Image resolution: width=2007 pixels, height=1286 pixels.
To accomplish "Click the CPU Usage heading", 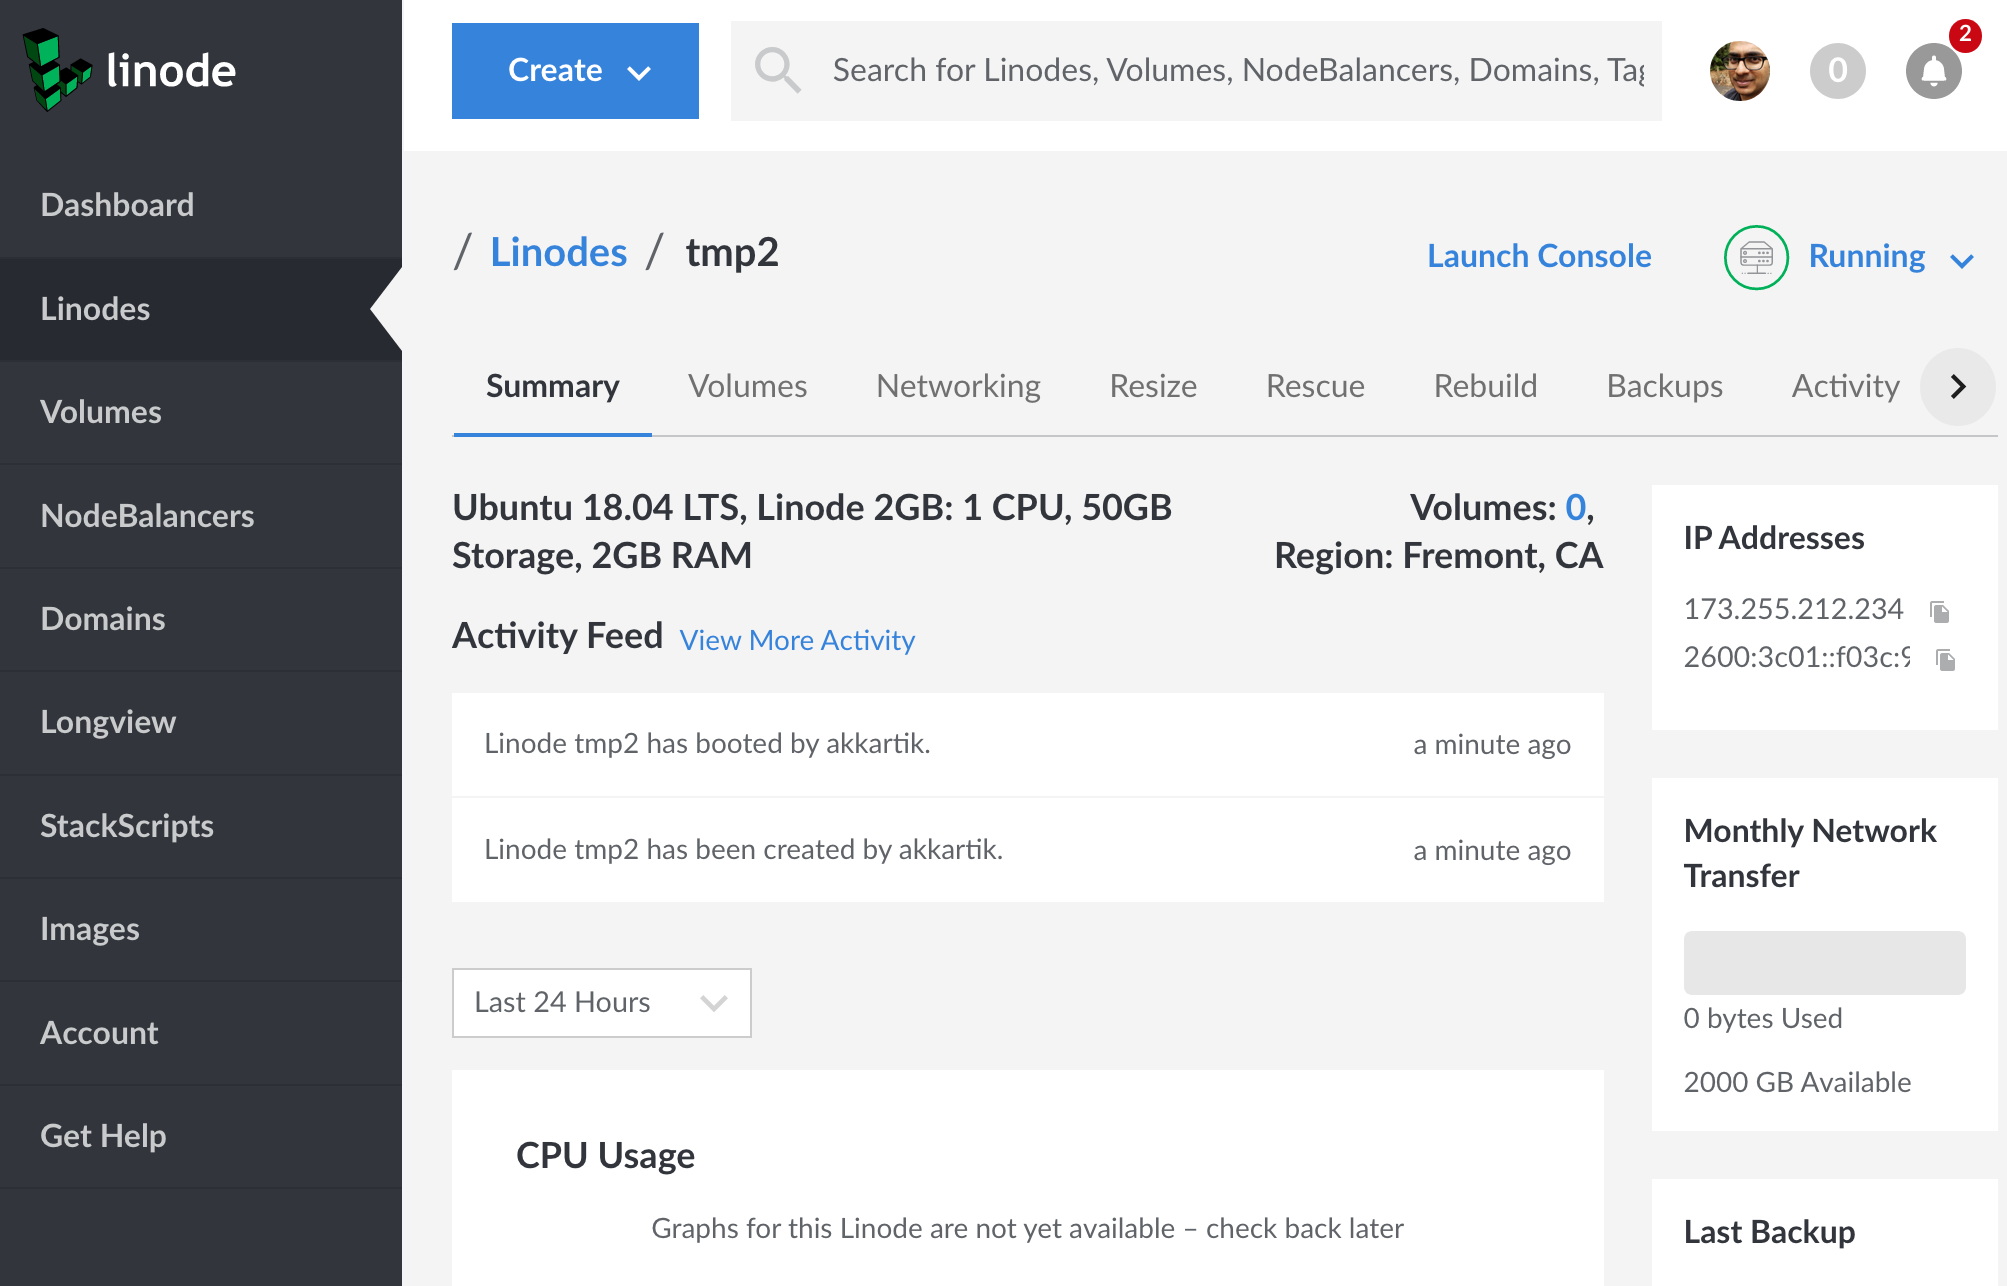I will coord(605,1155).
